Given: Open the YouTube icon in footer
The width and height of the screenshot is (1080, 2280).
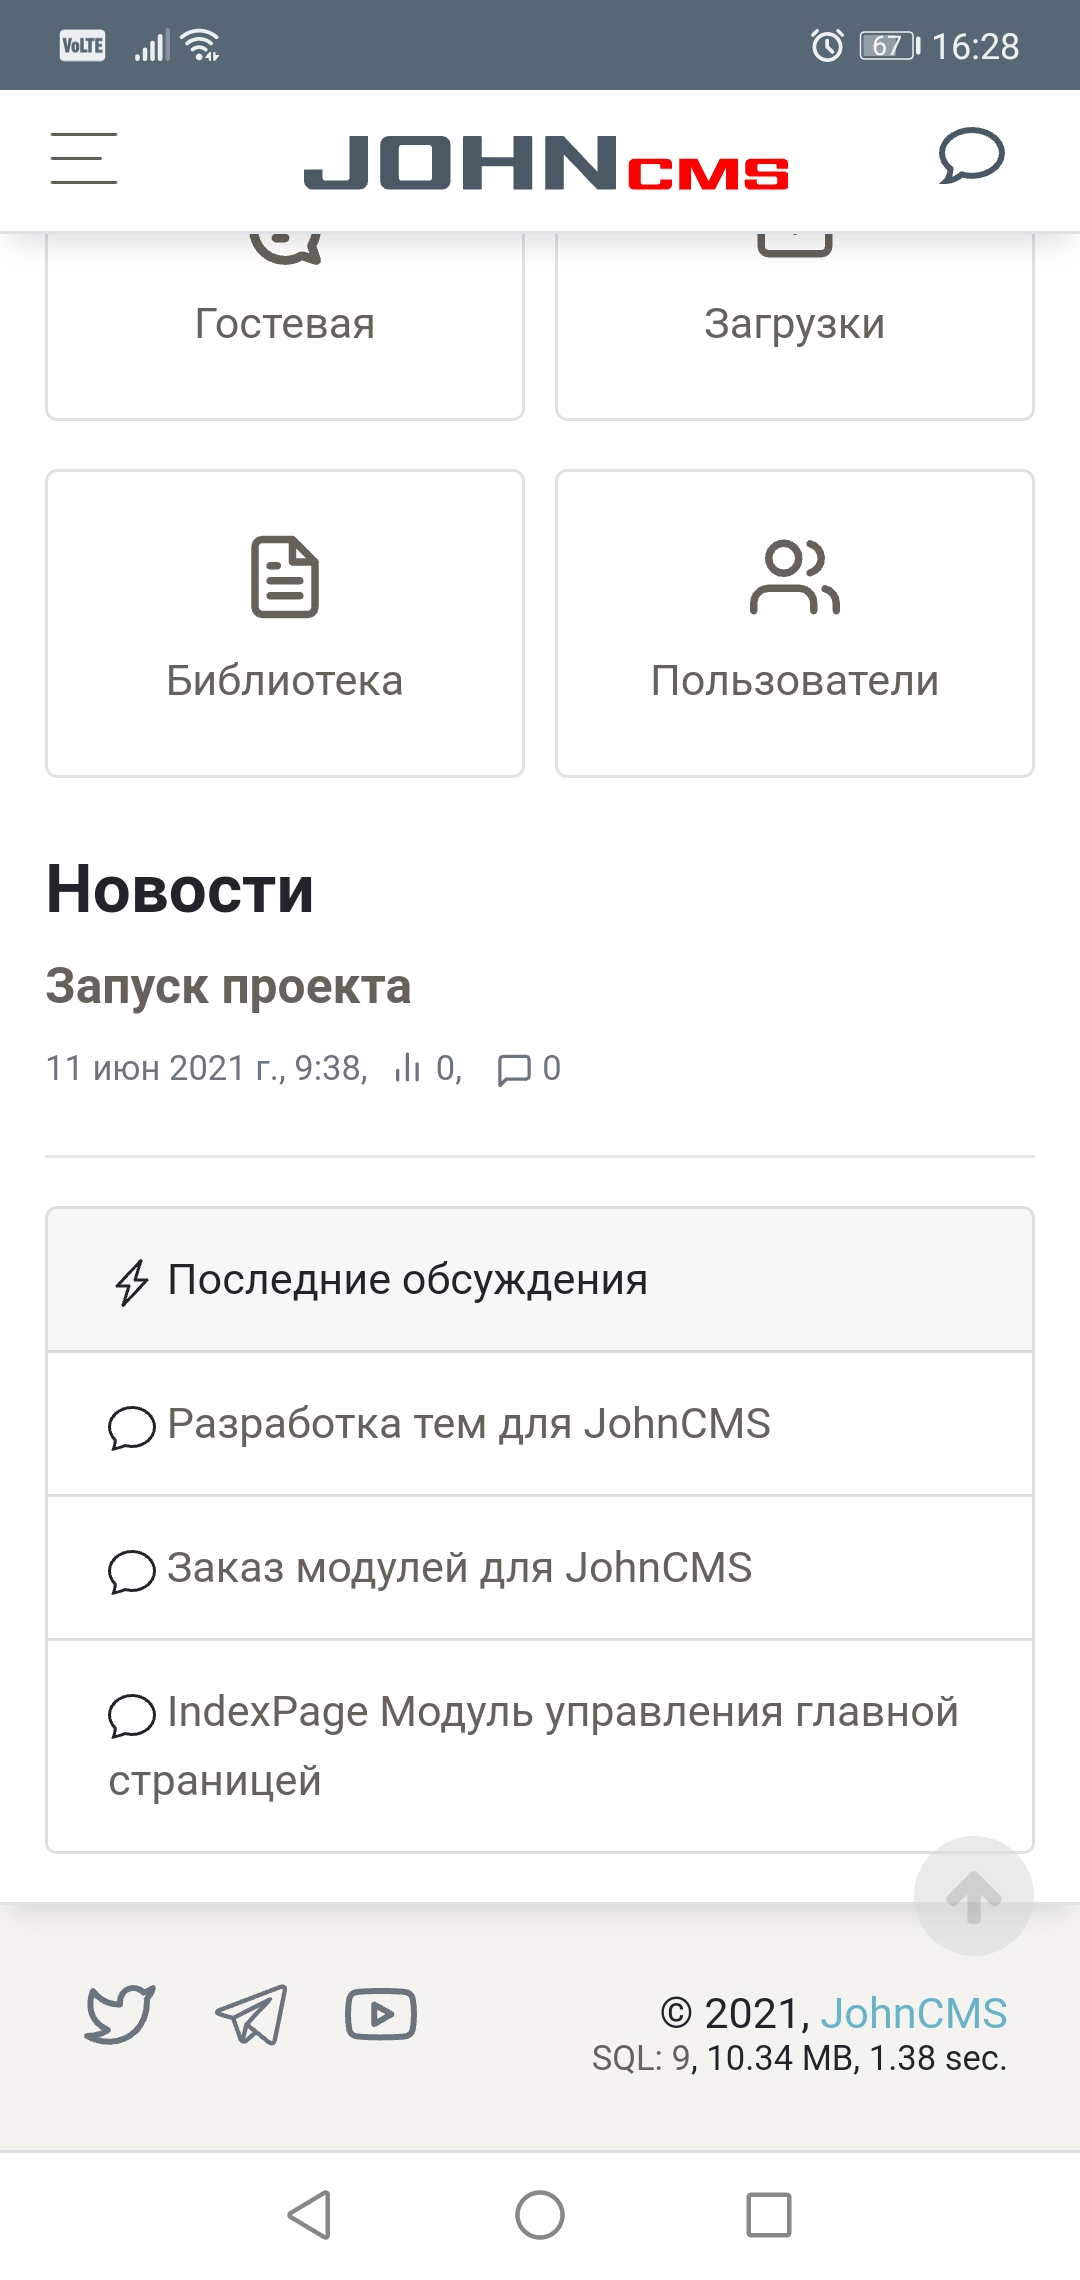Looking at the screenshot, I should coord(381,2013).
